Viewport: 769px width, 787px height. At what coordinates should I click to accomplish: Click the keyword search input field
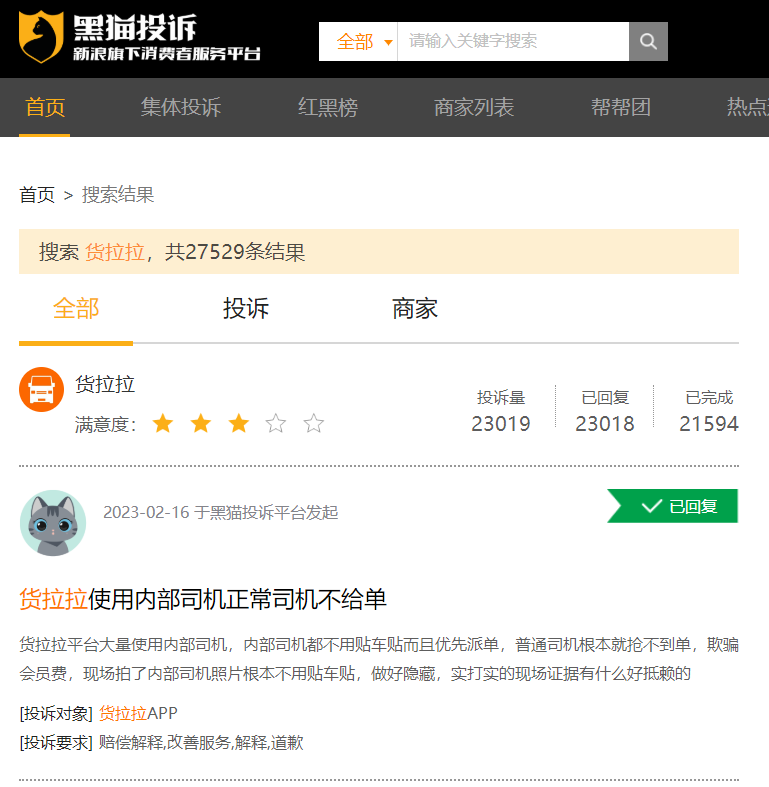[x=513, y=41]
